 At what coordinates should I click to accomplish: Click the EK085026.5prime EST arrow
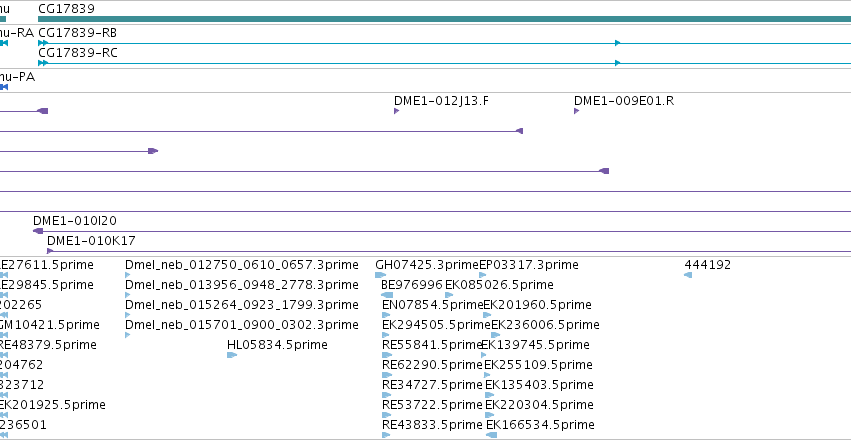pyautogui.click(x=449, y=295)
